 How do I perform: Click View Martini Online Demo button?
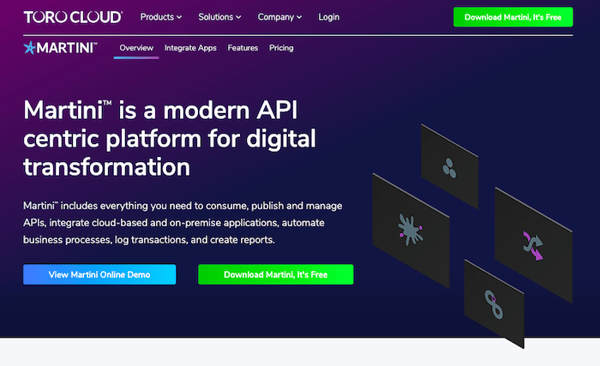coord(99,274)
